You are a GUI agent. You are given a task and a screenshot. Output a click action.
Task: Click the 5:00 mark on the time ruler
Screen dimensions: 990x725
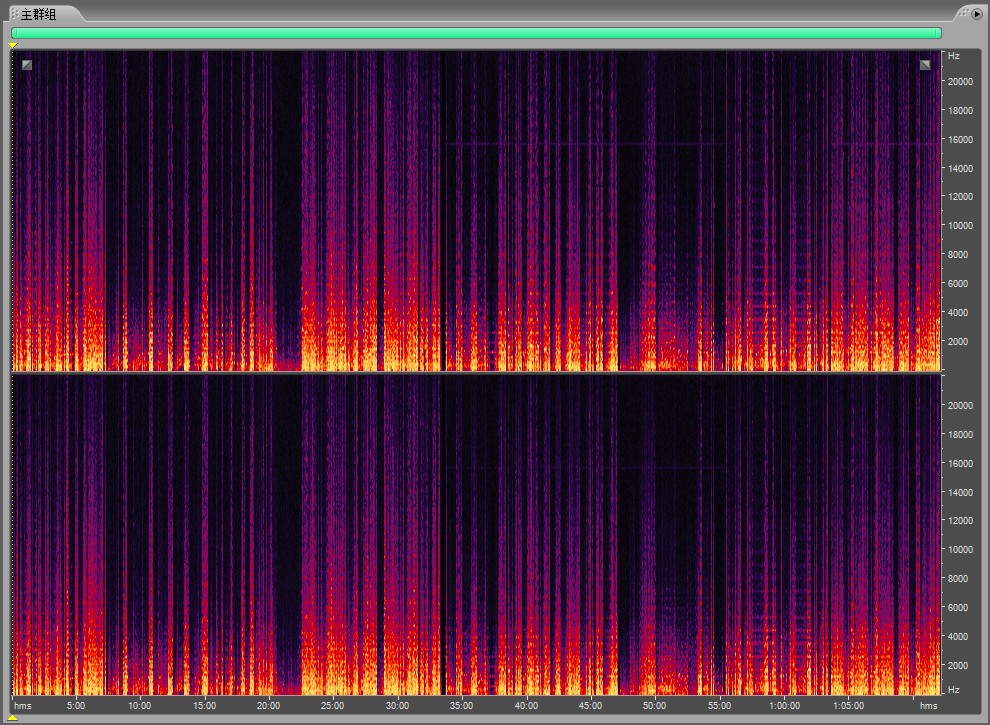pos(76,705)
